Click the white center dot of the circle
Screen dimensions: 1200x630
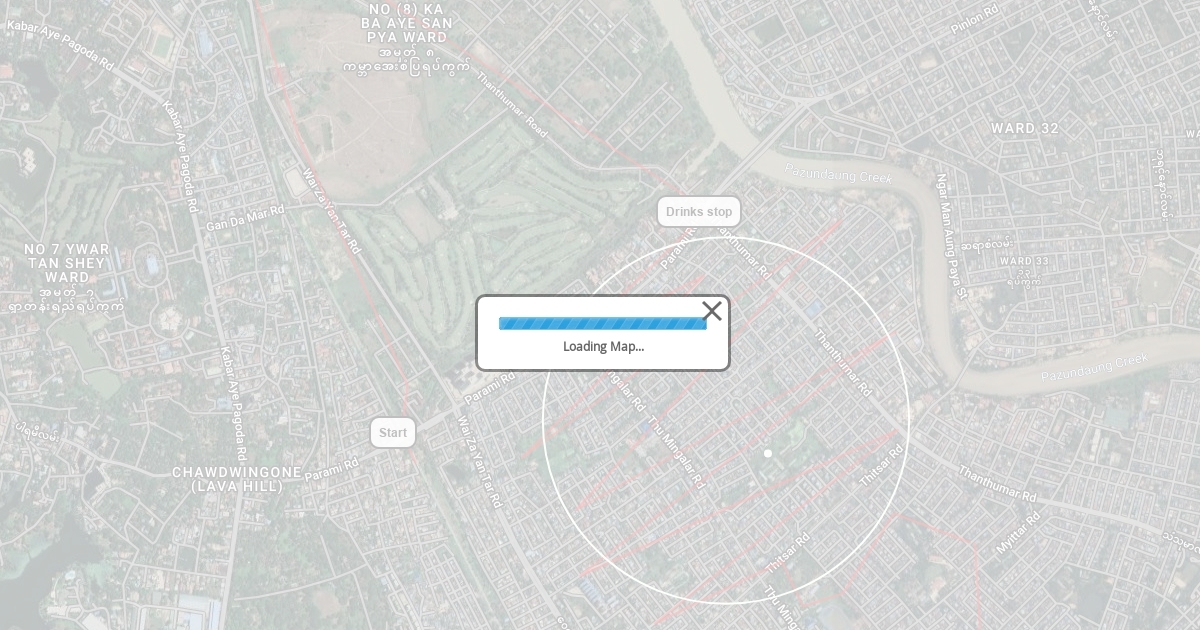(768, 453)
